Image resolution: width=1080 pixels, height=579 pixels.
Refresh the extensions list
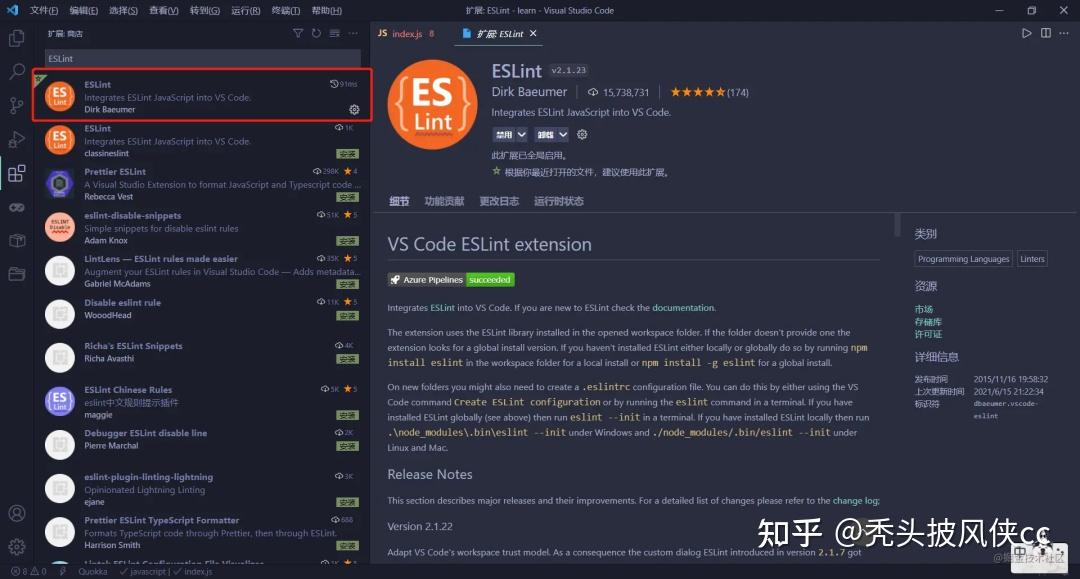[316, 33]
